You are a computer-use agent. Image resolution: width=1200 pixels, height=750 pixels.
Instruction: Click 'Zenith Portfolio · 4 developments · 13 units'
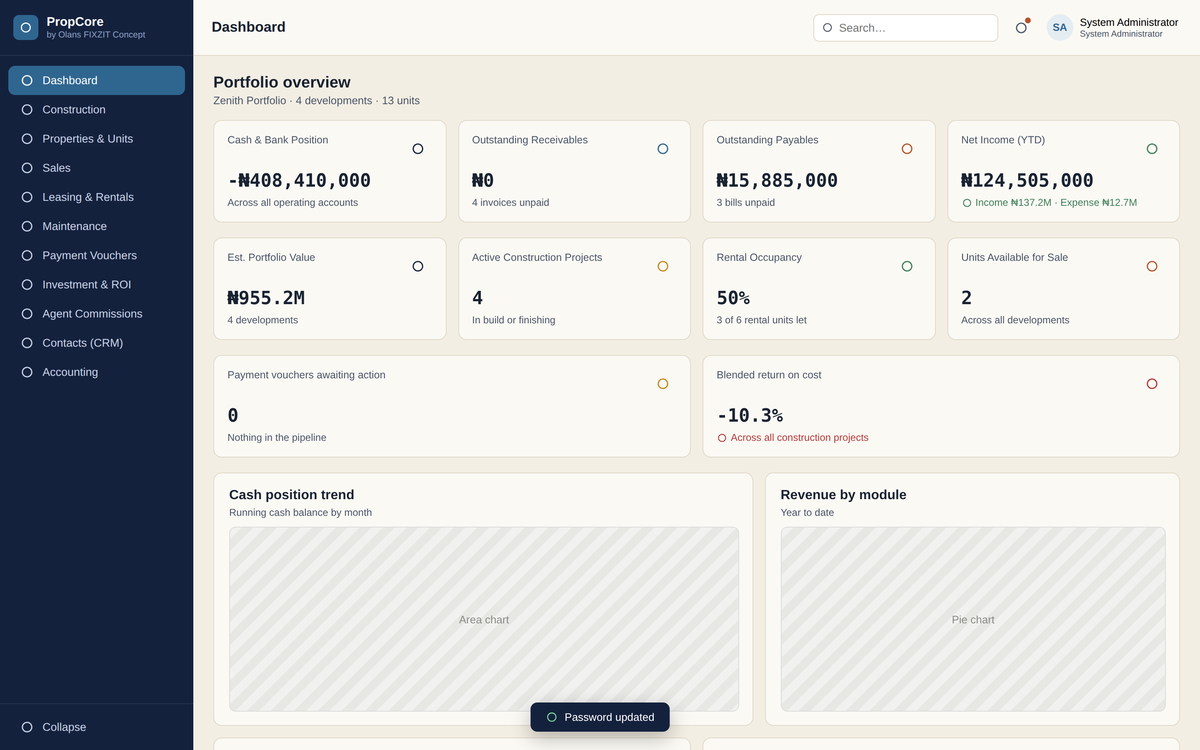pos(317,101)
